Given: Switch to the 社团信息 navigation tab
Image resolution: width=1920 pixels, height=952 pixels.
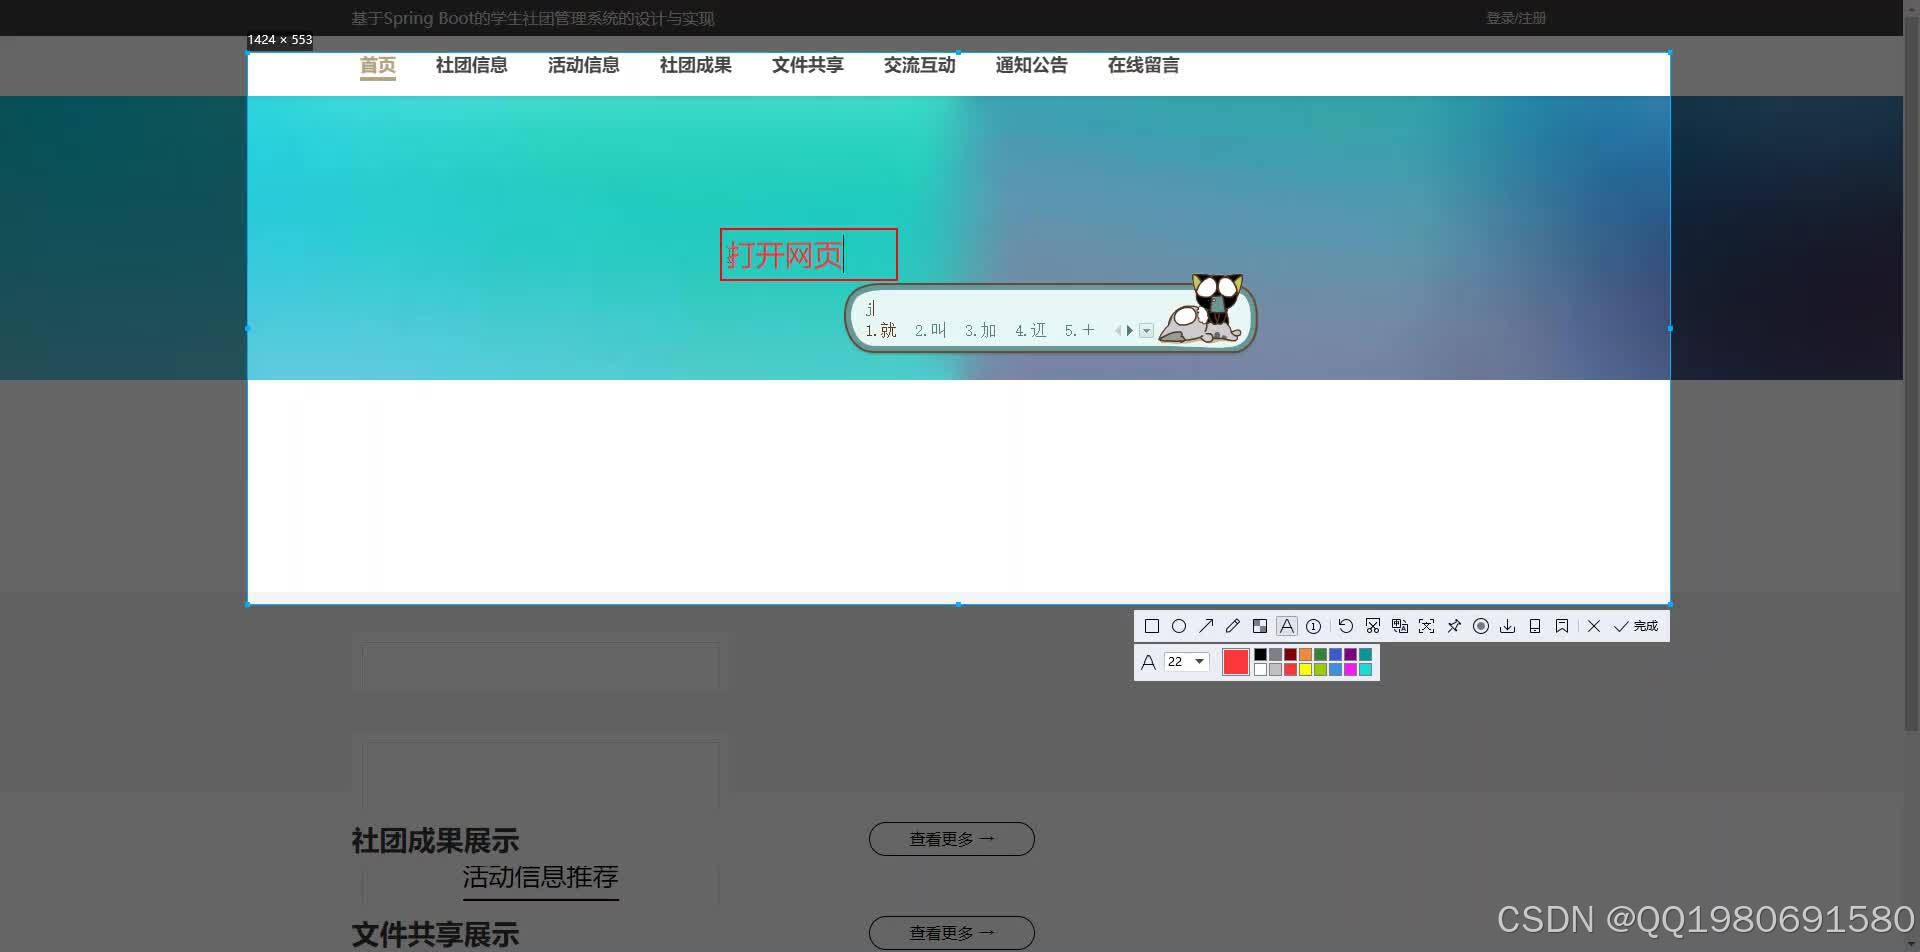Looking at the screenshot, I should (471, 65).
